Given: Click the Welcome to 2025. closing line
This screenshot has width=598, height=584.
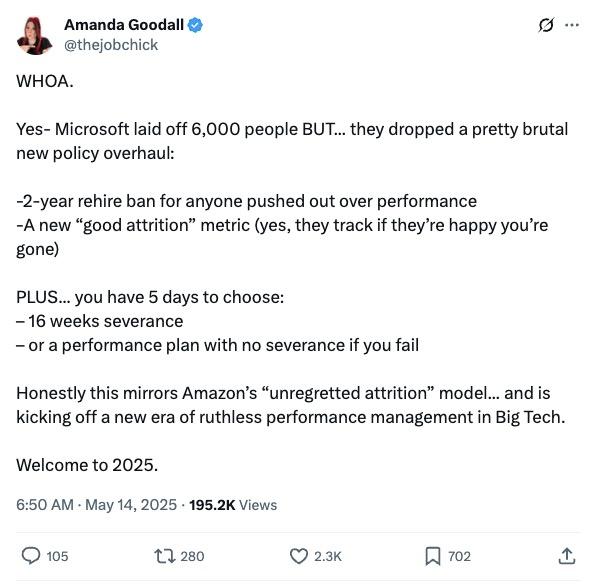Looking at the screenshot, I should 87,465.
